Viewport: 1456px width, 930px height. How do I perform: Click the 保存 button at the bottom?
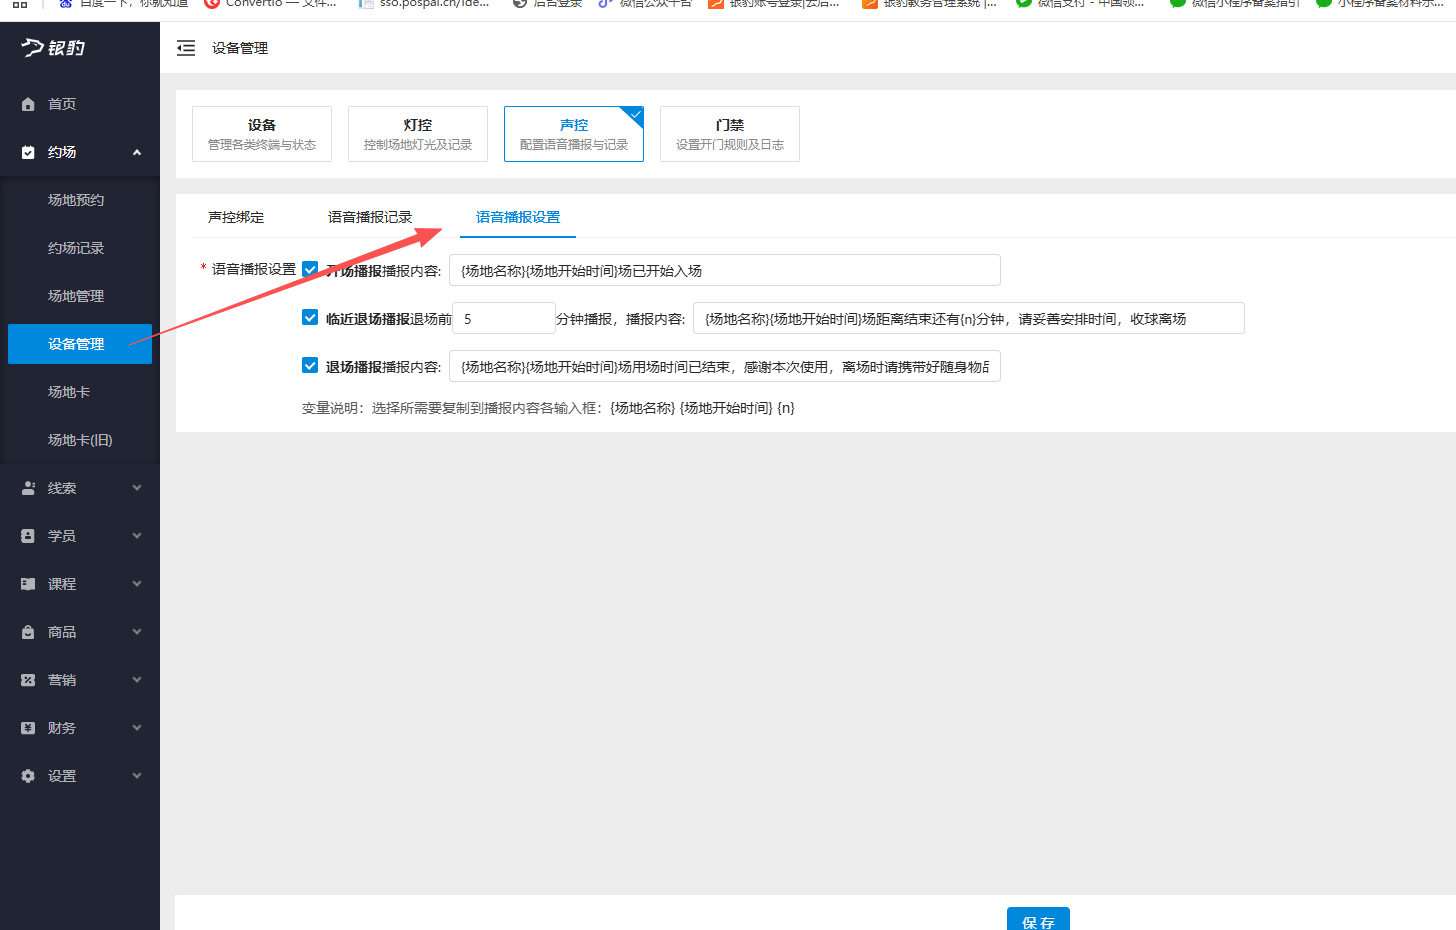(1038, 919)
